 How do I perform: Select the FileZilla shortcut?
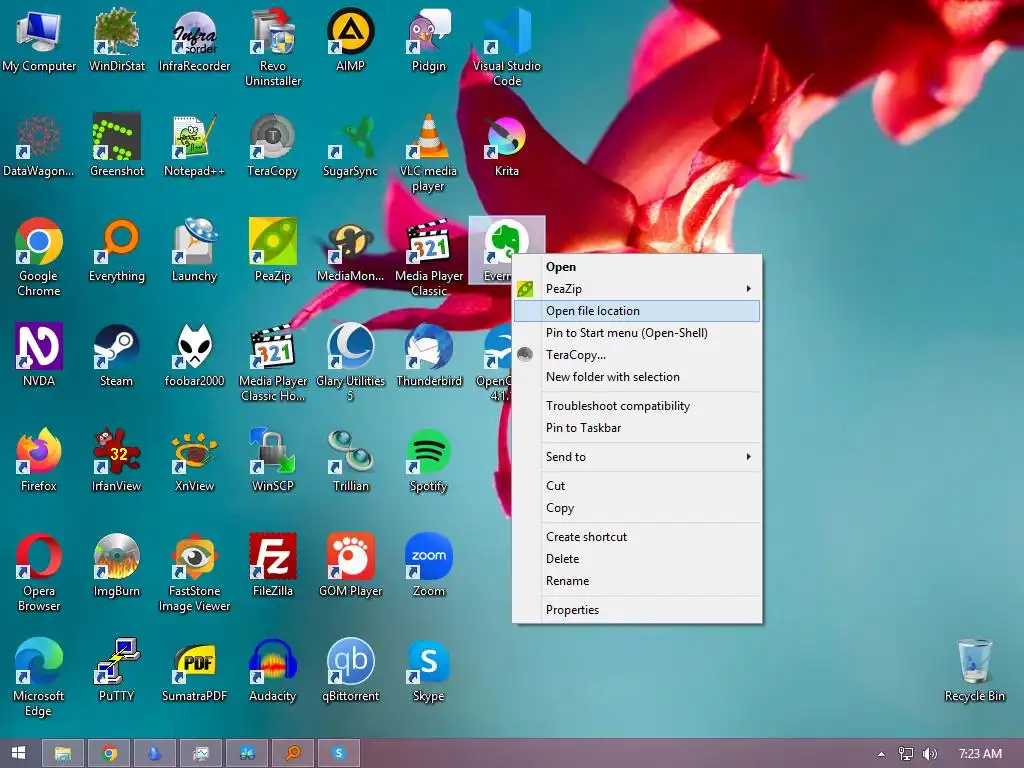pyautogui.click(x=272, y=565)
